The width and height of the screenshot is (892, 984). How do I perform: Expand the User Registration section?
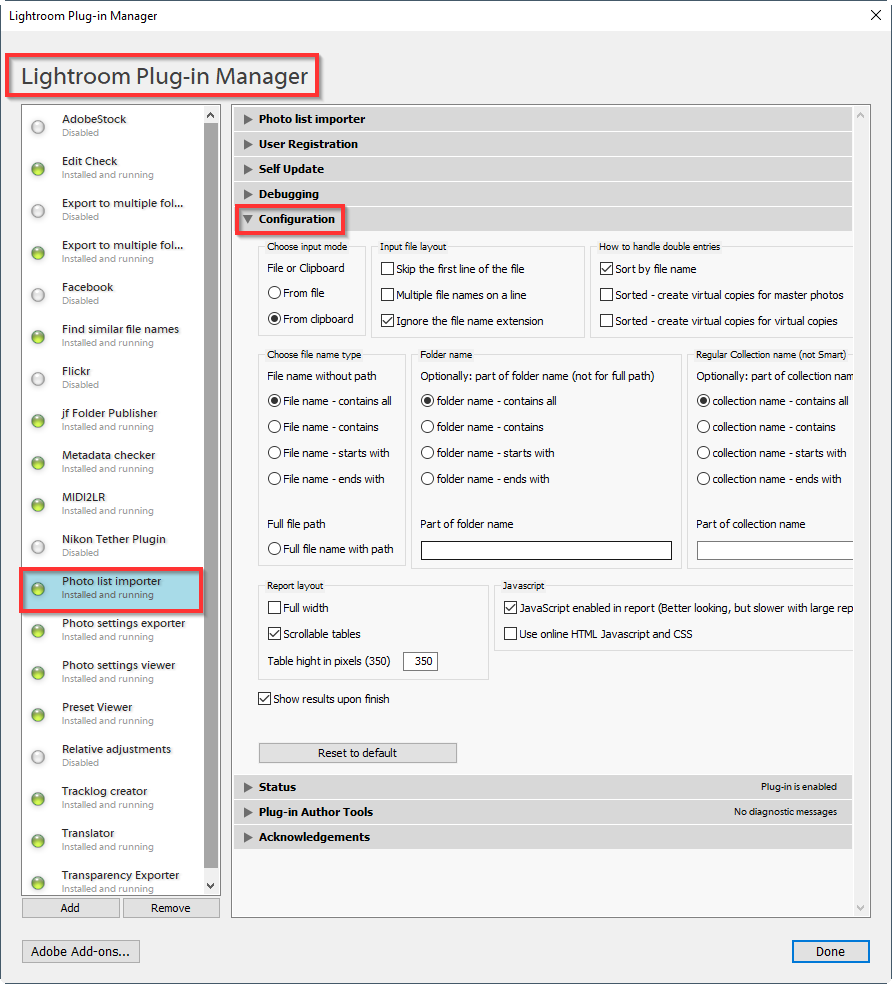click(x=307, y=144)
